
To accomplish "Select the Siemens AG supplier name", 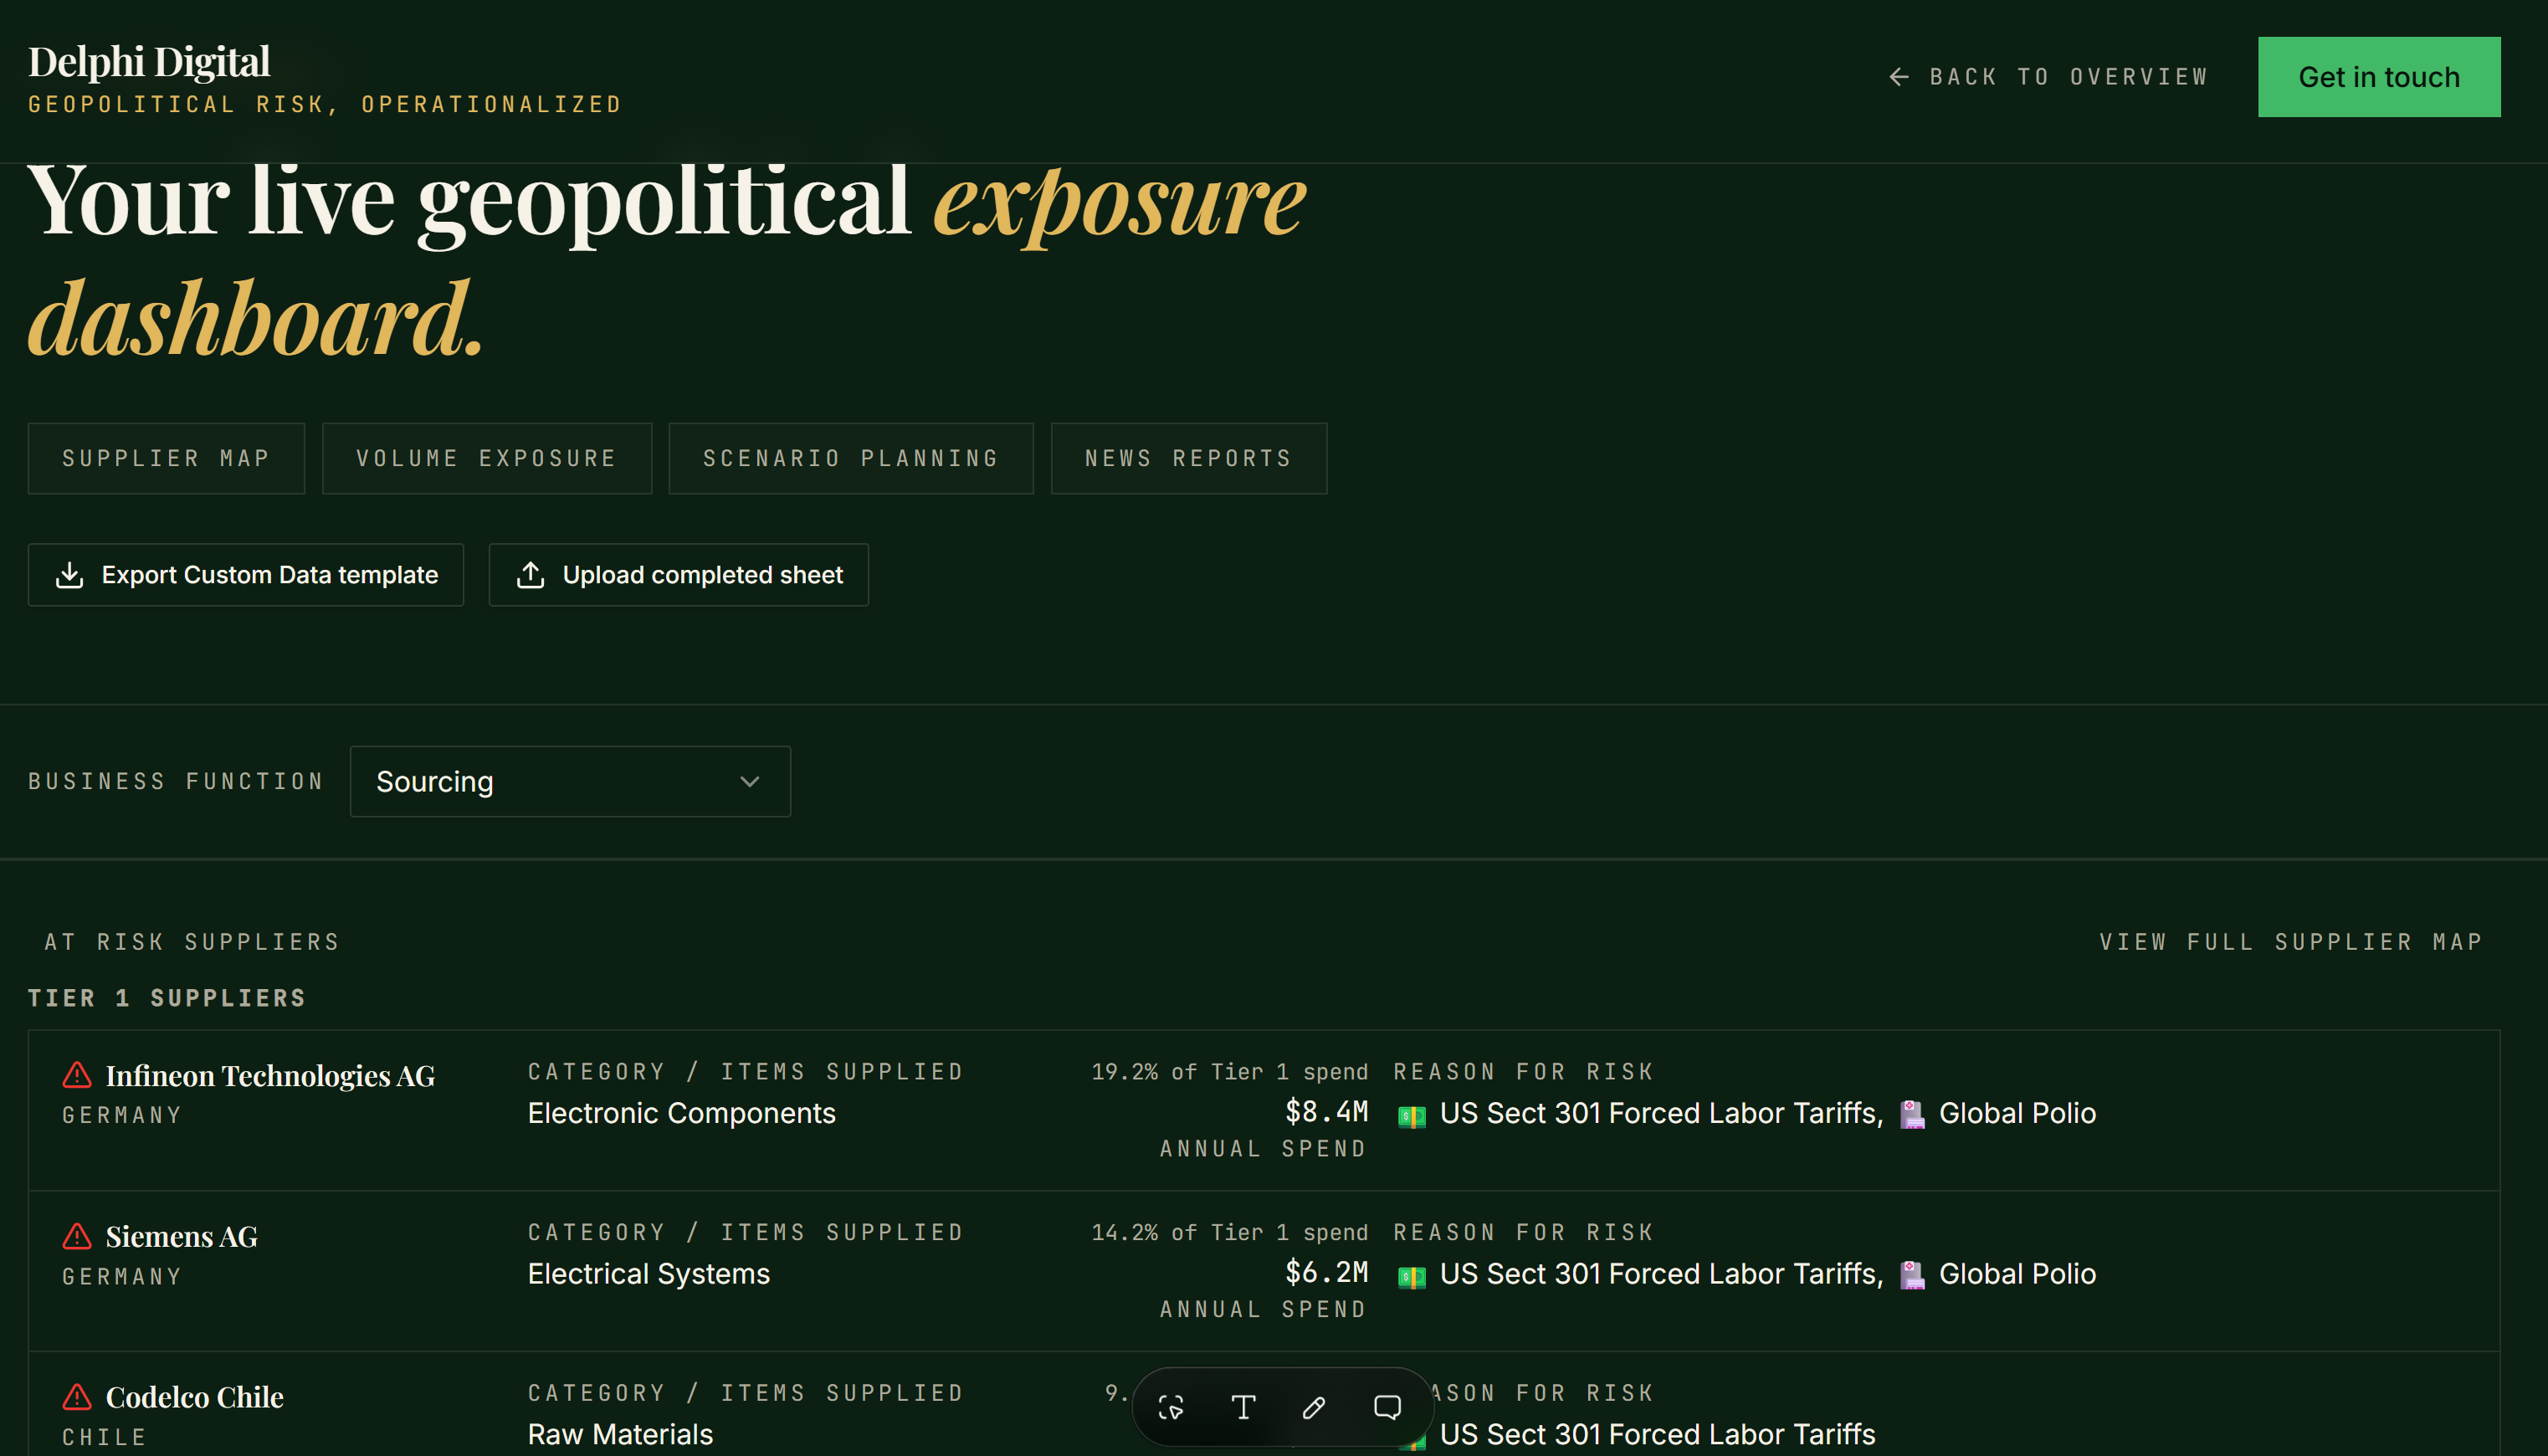I will [182, 1237].
